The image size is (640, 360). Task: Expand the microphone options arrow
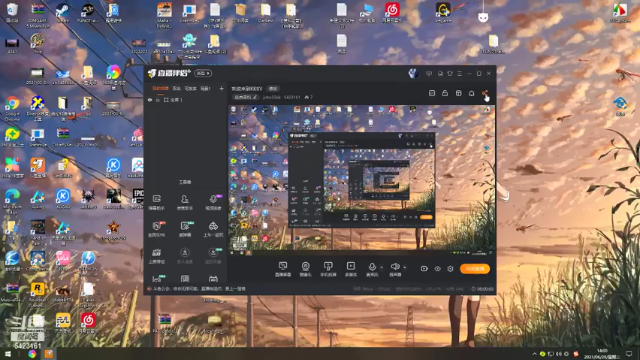point(382,268)
